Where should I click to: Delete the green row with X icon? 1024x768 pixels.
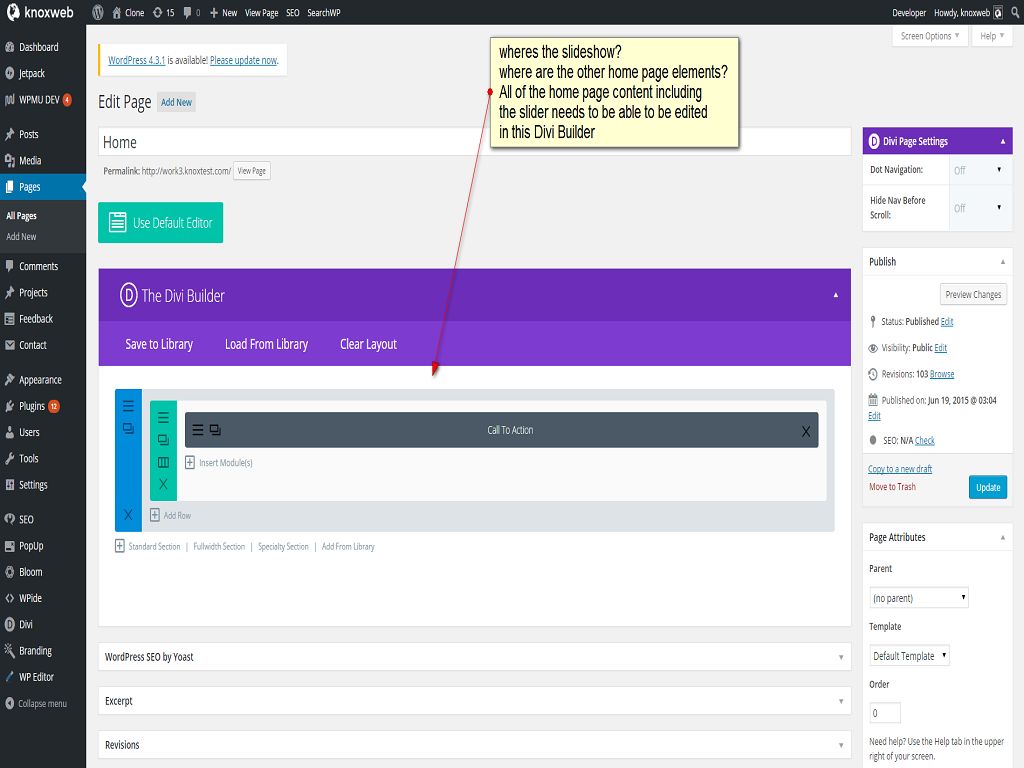[x=163, y=484]
